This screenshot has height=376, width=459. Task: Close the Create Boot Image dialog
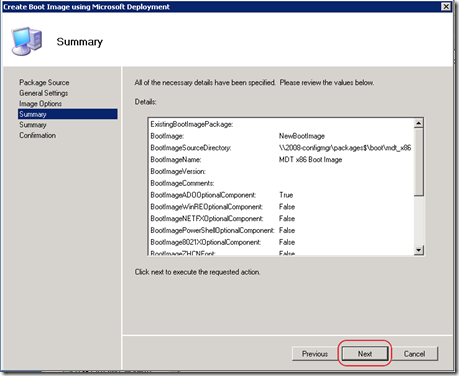[x=446, y=6]
